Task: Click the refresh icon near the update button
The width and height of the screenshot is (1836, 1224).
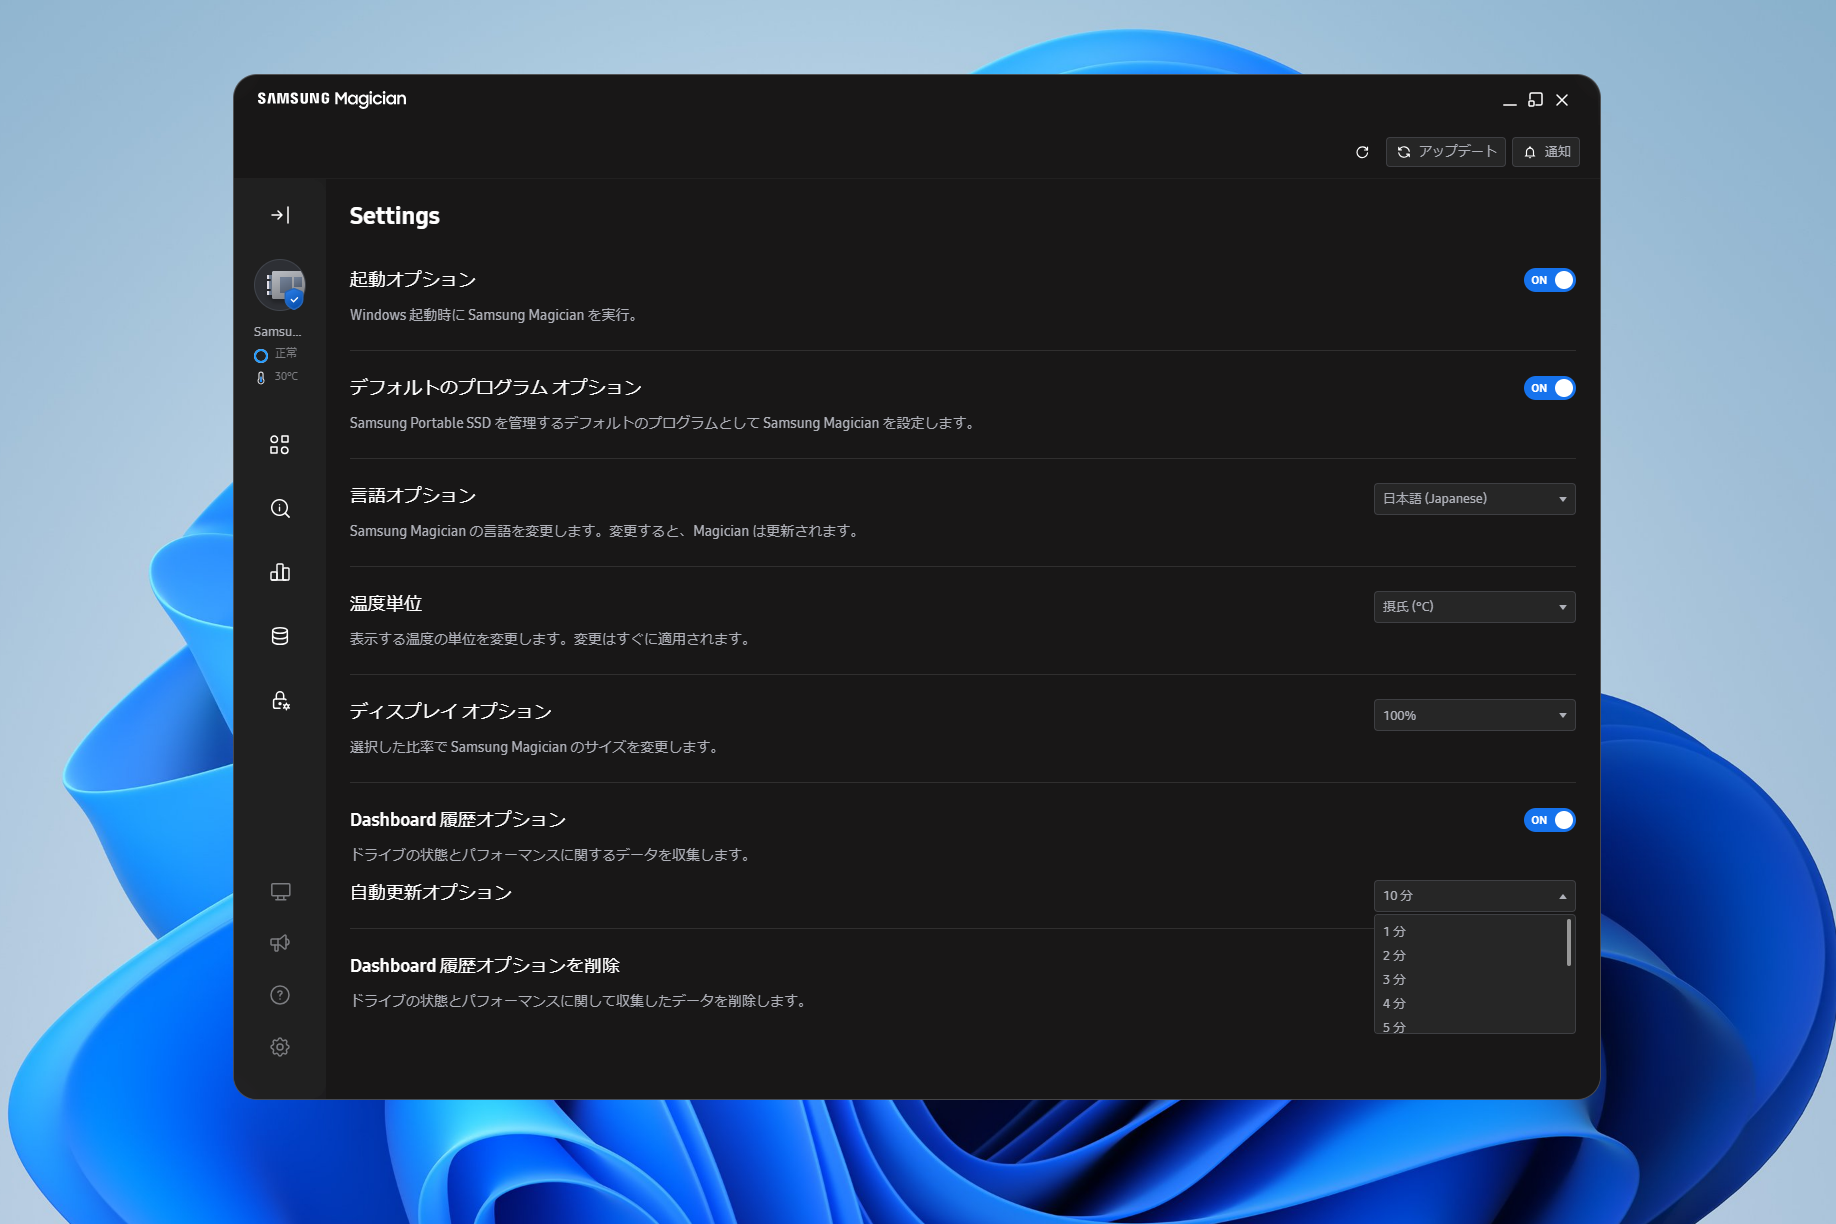Action: (x=1362, y=152)
